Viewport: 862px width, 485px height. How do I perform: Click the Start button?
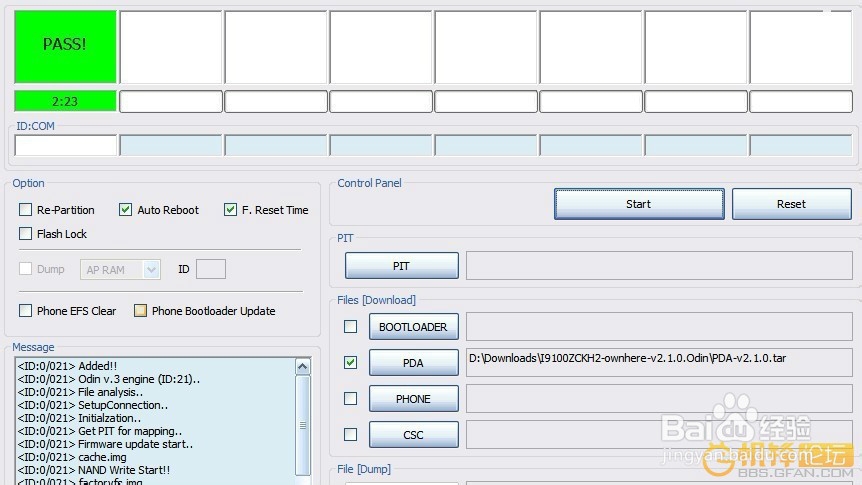click(x=639, y=204)
